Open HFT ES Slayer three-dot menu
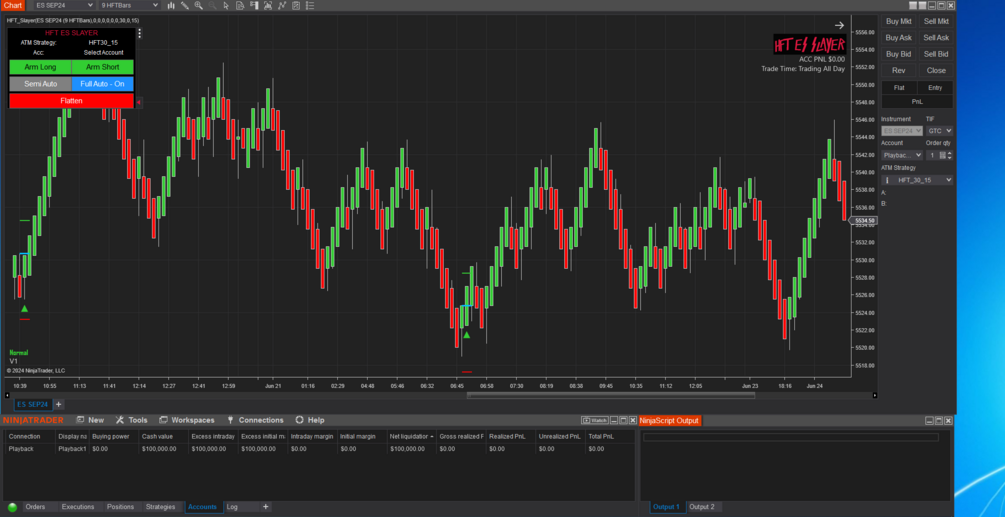Viewport: 1005px width, 517px height. pyautogui.click(x=140, y=33)
